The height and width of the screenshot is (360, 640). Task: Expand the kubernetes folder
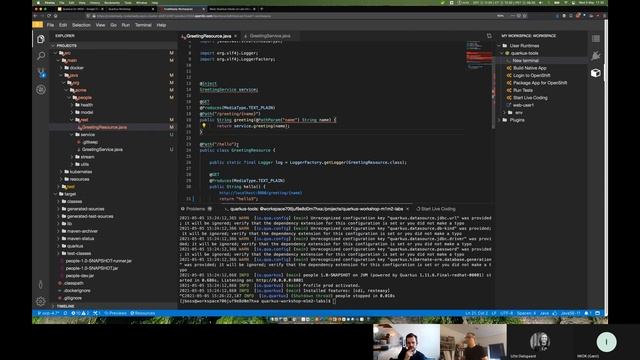[80, 172]
